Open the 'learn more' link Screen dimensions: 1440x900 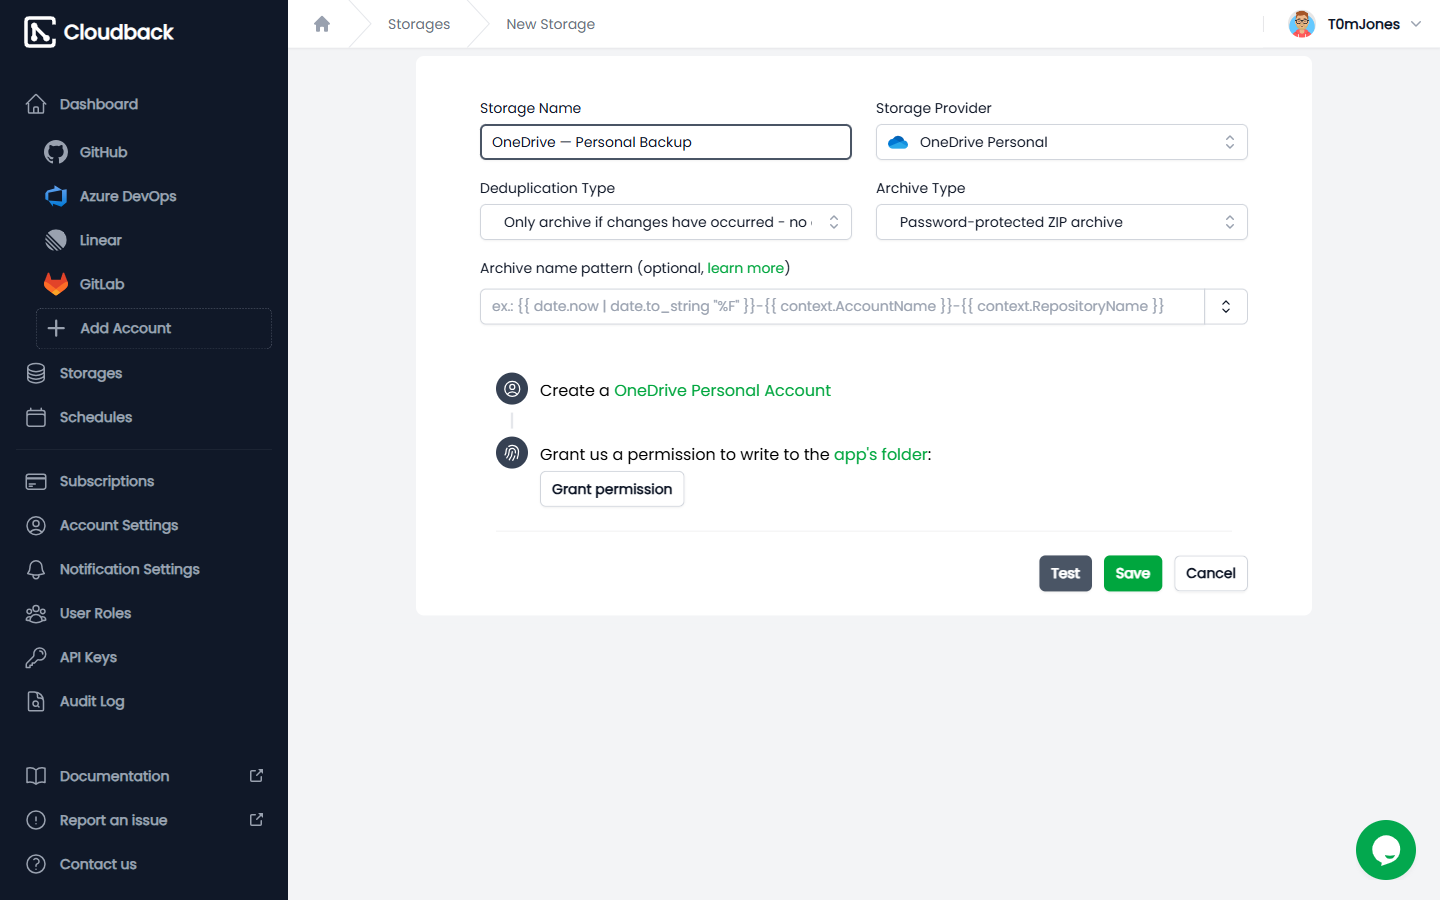[746, 268]
